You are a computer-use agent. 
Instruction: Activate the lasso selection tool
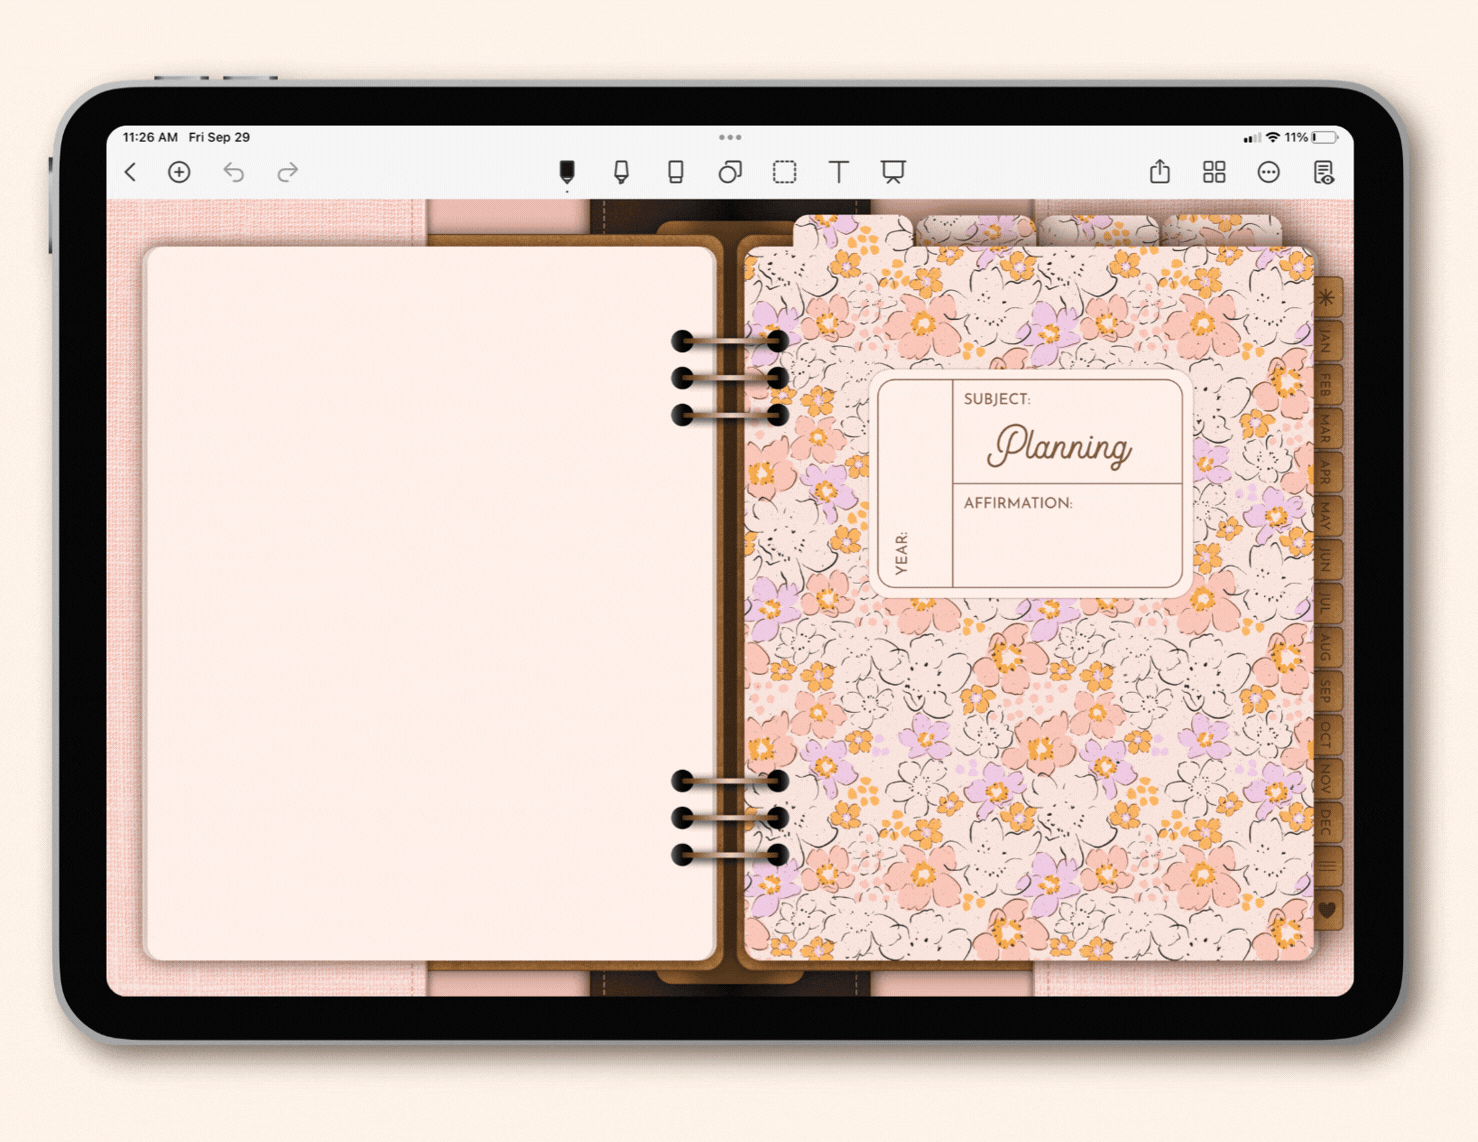[785, 172]
